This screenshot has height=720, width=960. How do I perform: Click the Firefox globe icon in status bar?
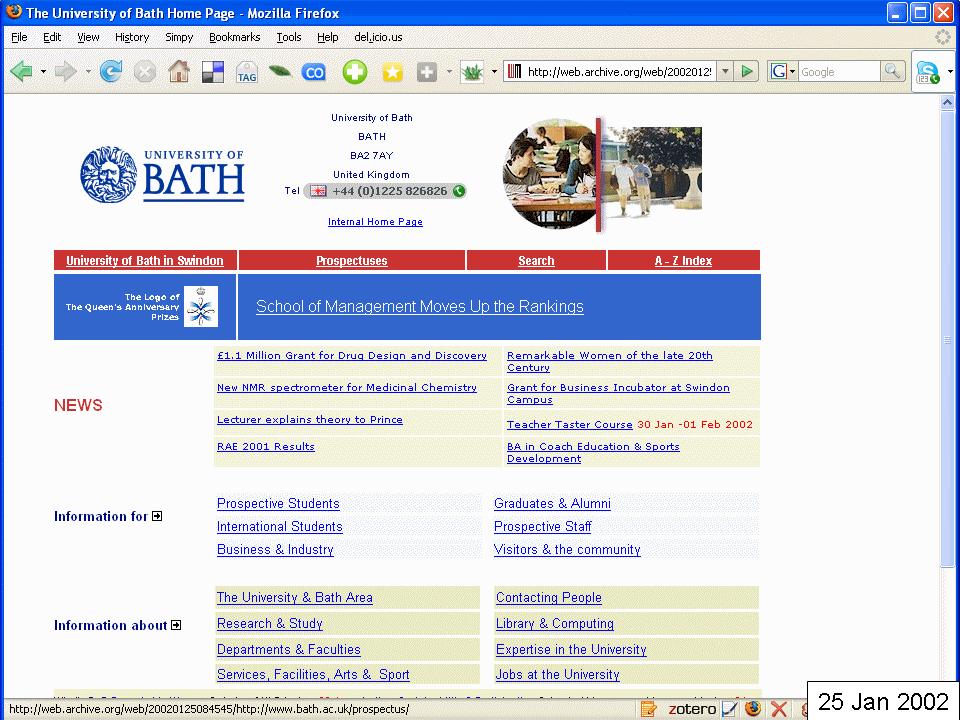pyautogui.click(x=753, y=709)
